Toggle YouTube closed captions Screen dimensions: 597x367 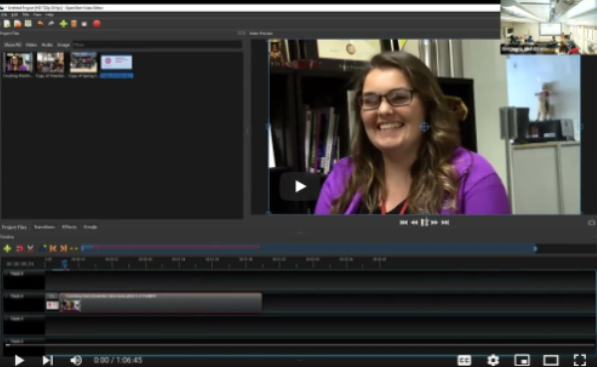click(x=464, y=360)
